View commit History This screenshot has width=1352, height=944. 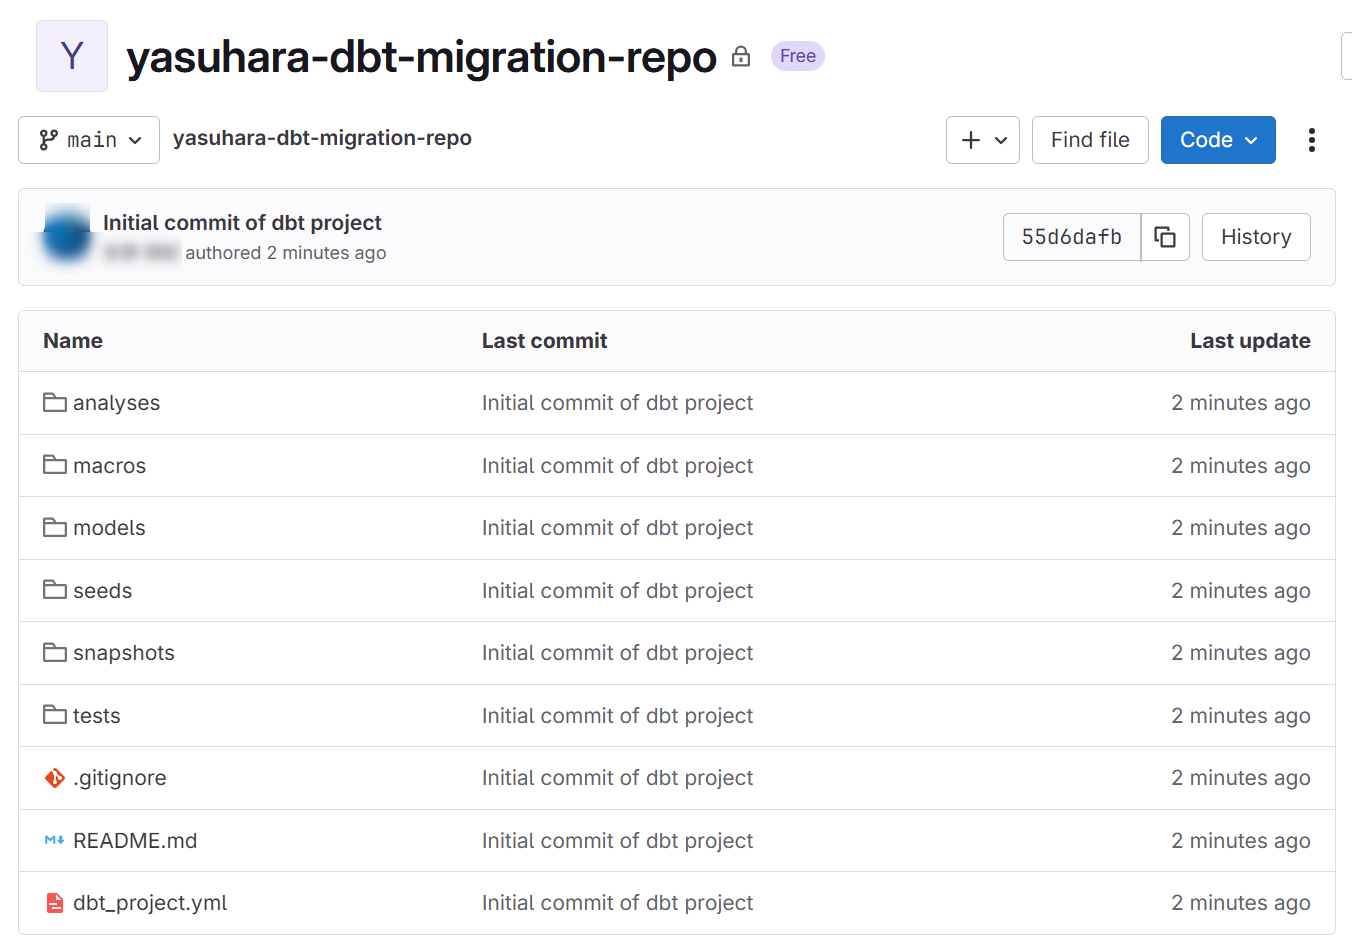click(x=1255, y=237)
